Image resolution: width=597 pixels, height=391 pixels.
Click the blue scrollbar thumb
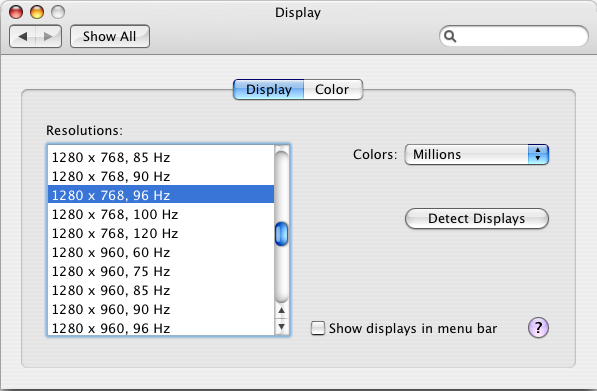point(281,234)
